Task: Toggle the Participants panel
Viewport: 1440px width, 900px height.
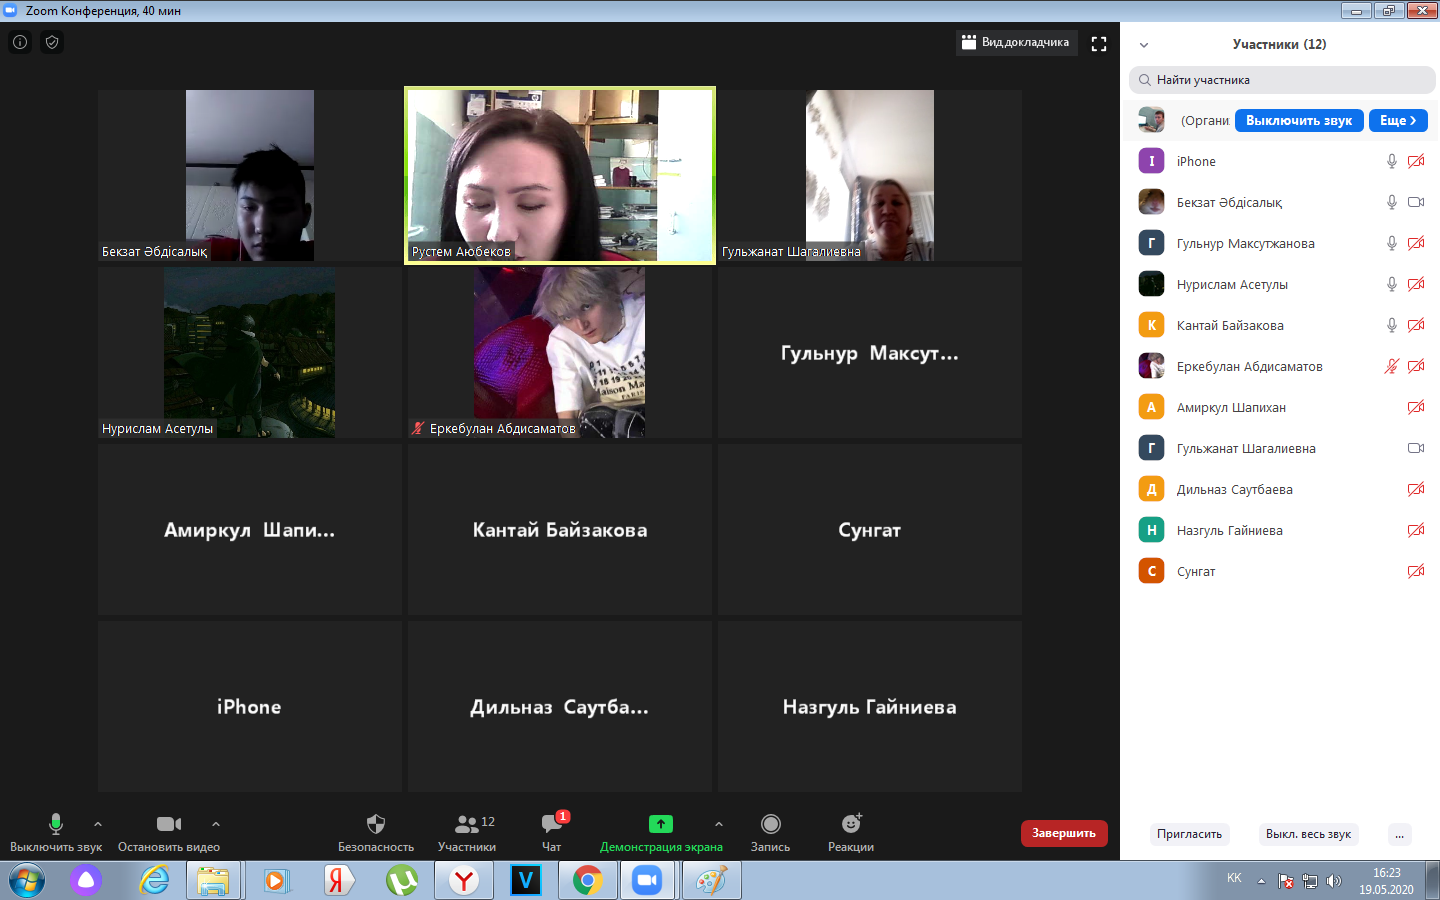Action: click(x=467, y=825)
